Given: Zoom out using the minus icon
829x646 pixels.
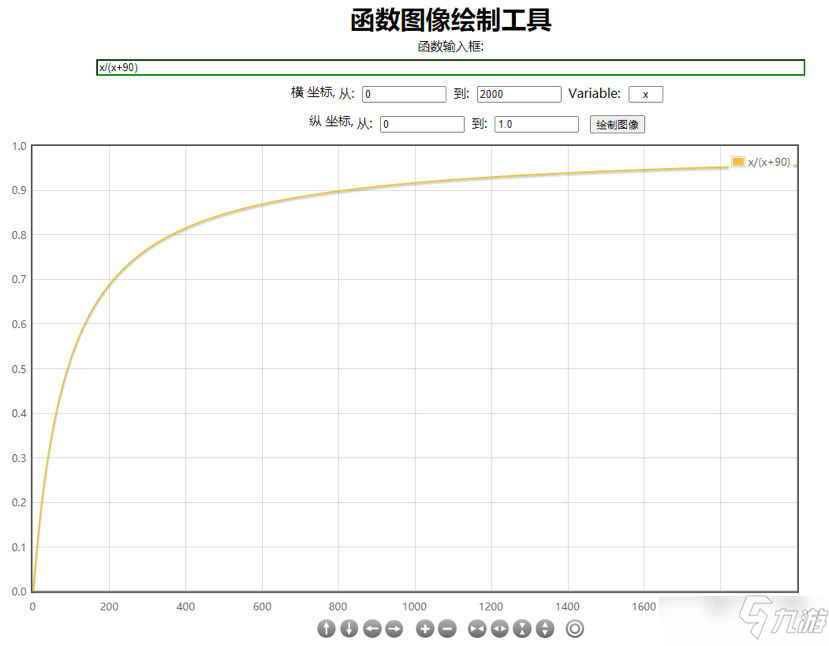Looking at the screenshot, I should click(447, 629).
